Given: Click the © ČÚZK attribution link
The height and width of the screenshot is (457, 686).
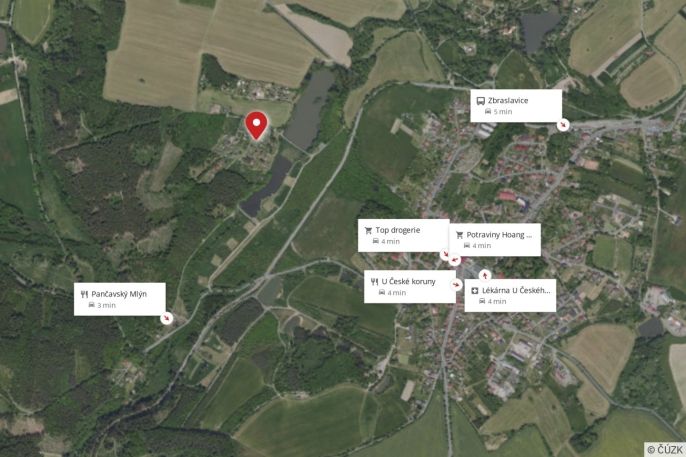Looking at the screenshot, I should click(x=665, y=450).
